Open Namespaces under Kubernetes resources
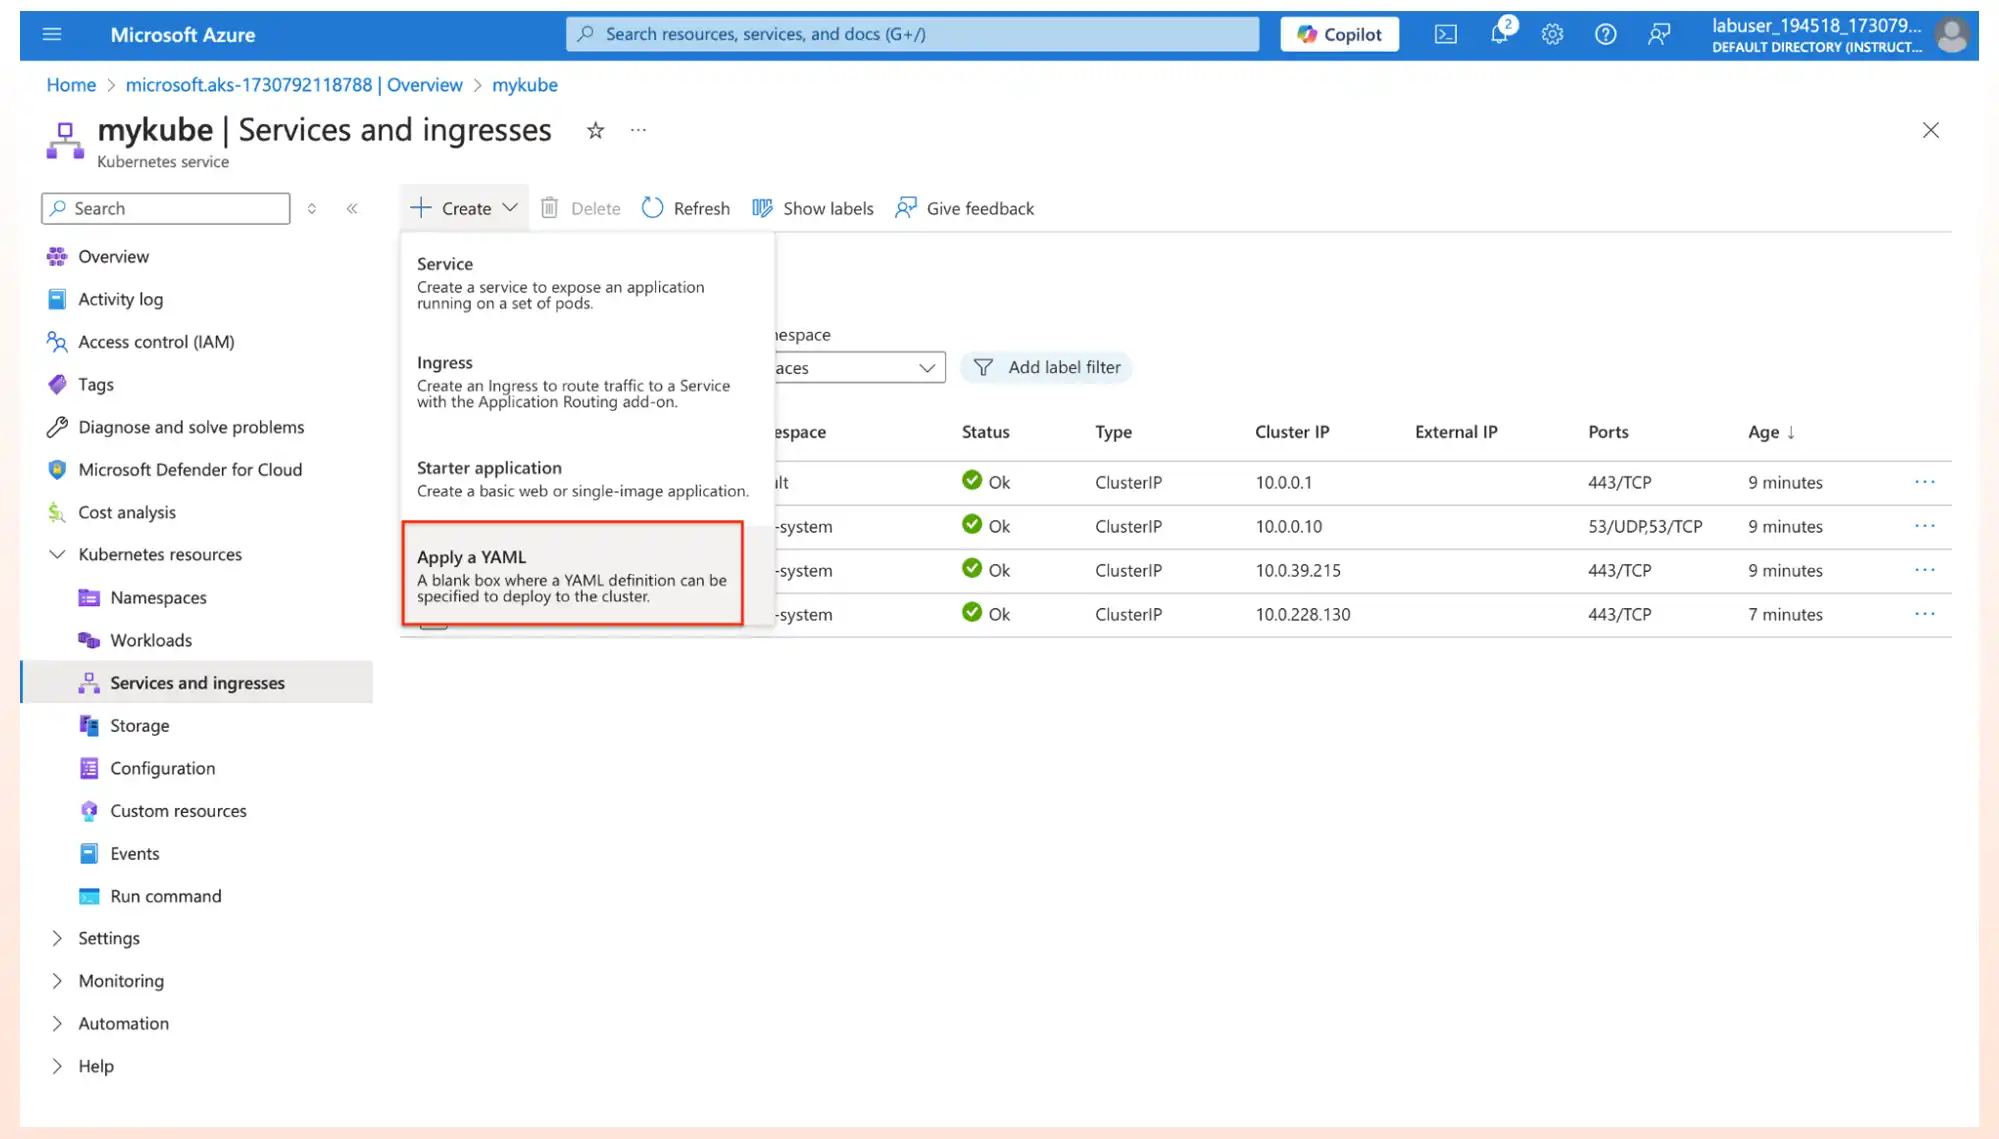 click(x=158, y=597)
